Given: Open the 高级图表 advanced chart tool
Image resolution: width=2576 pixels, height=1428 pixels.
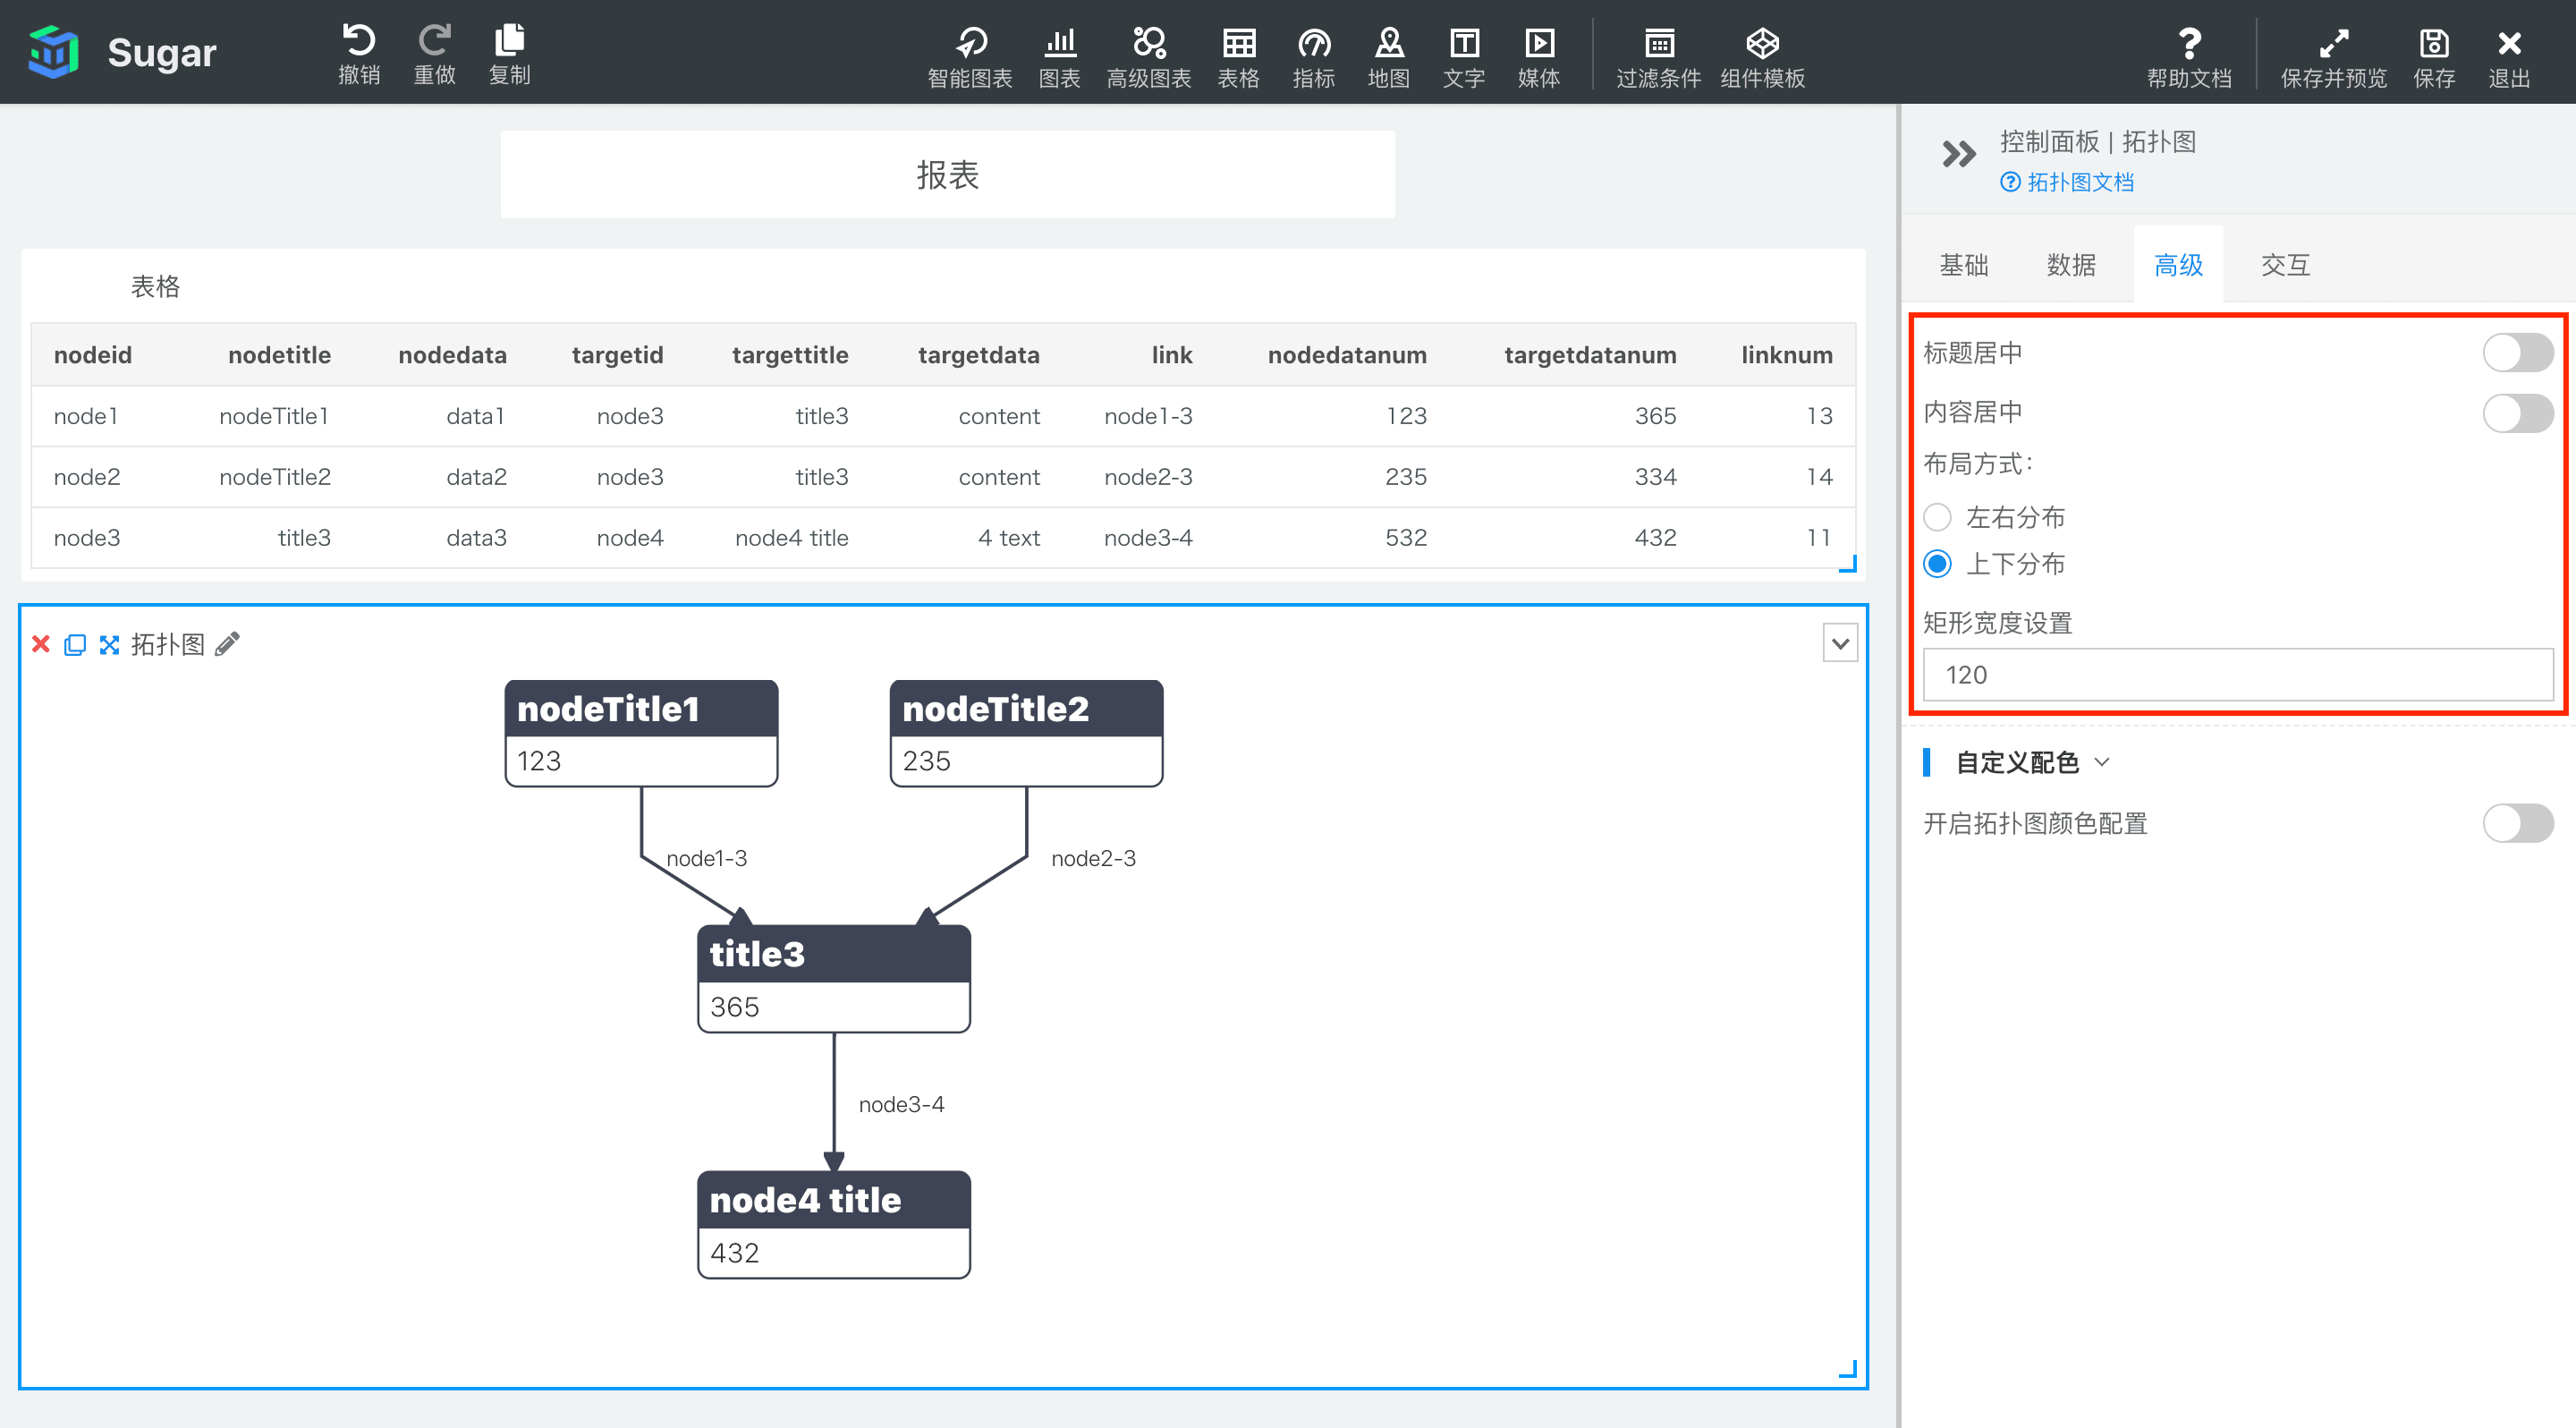Looking at the screenshot, I should point(1149,56).
